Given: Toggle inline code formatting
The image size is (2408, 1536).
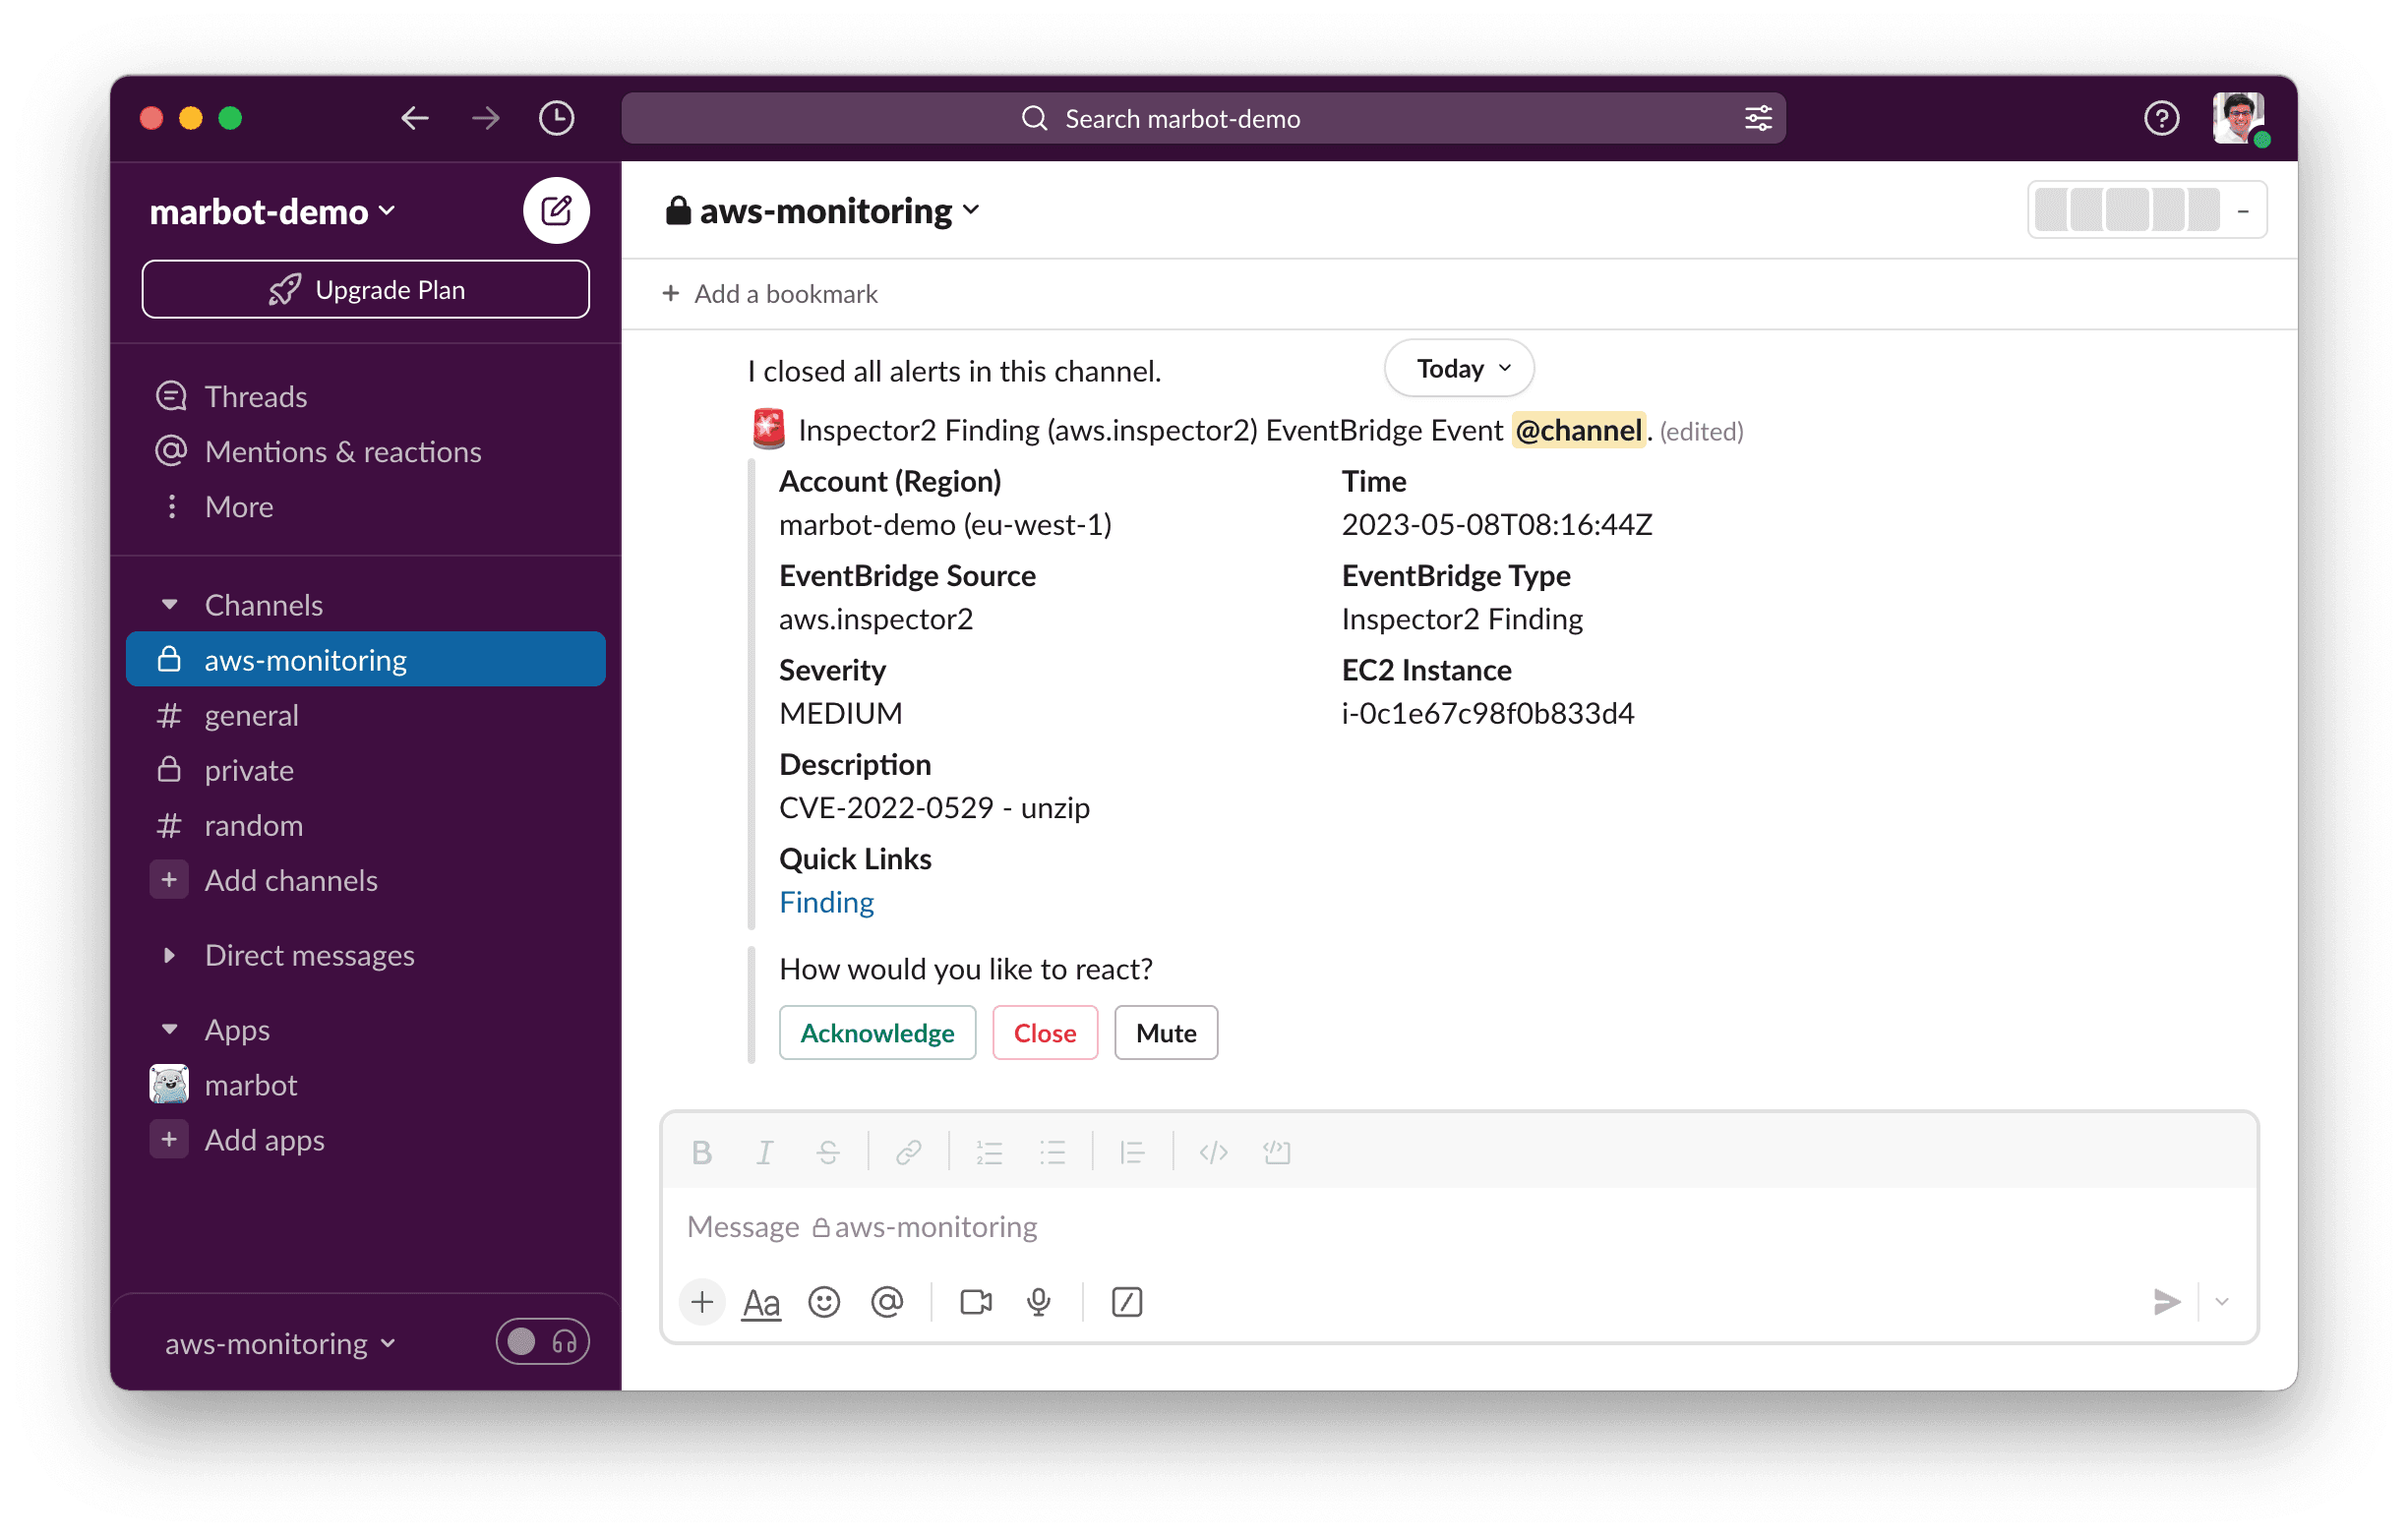Looking at the screenshot, I should (1213, 1152).
